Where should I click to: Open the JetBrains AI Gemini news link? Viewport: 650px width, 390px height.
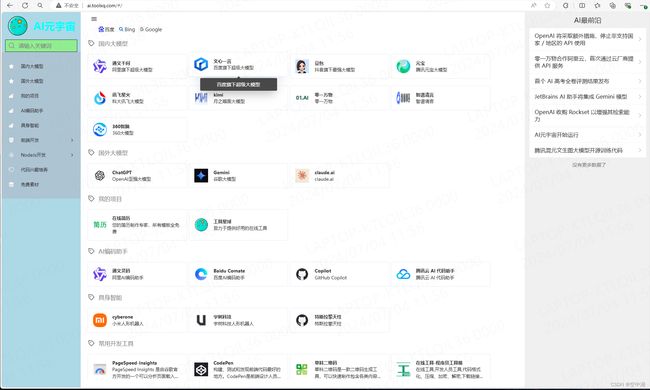pyautogui.click(x=580, y=97)
